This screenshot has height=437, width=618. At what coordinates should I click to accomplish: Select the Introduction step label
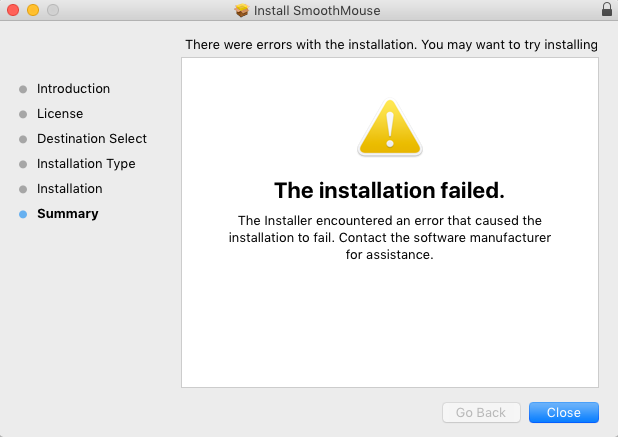tap(73, 89)
